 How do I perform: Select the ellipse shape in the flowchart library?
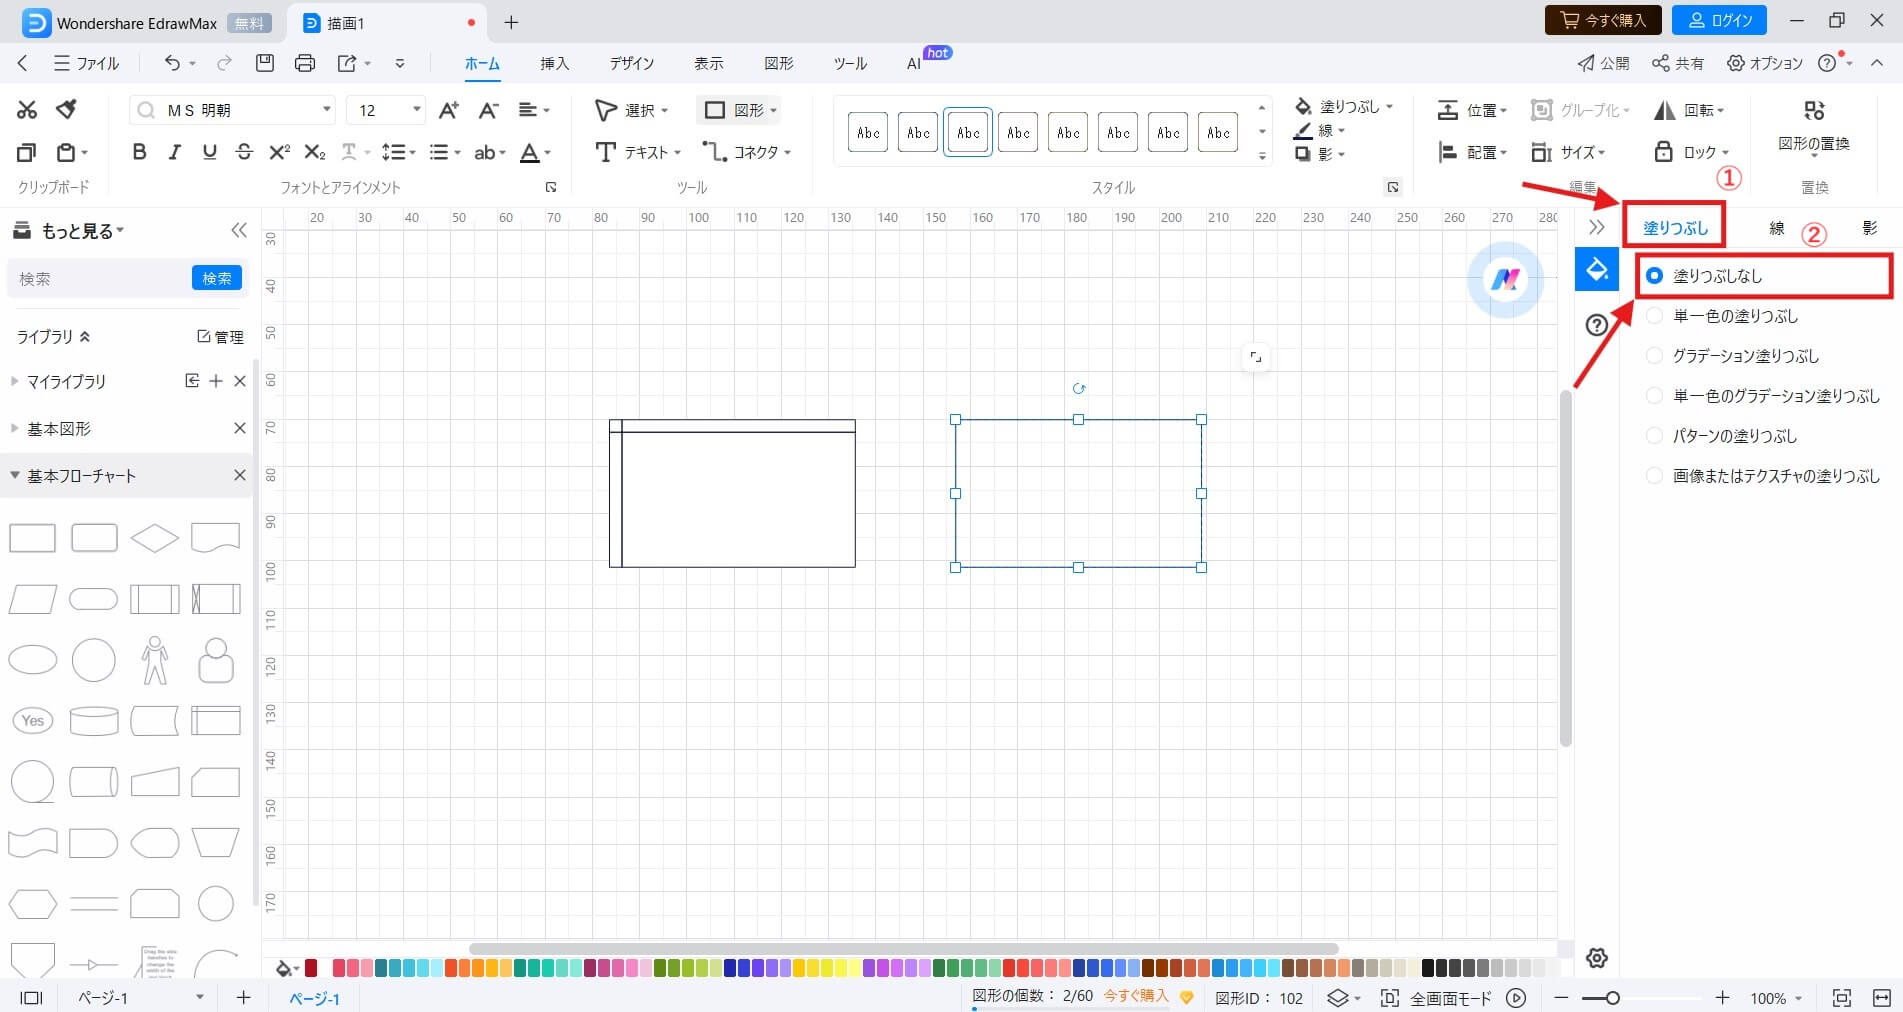click(x=33, y=660)
